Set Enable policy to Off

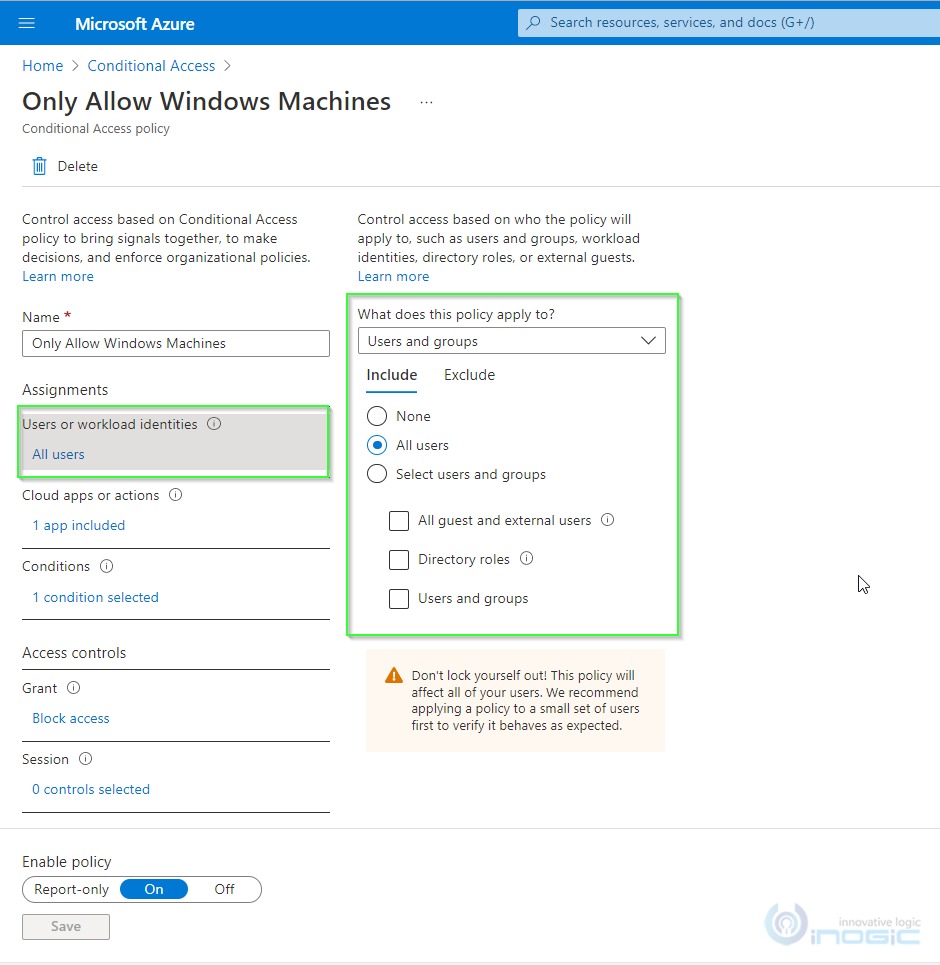coord(224,889)
